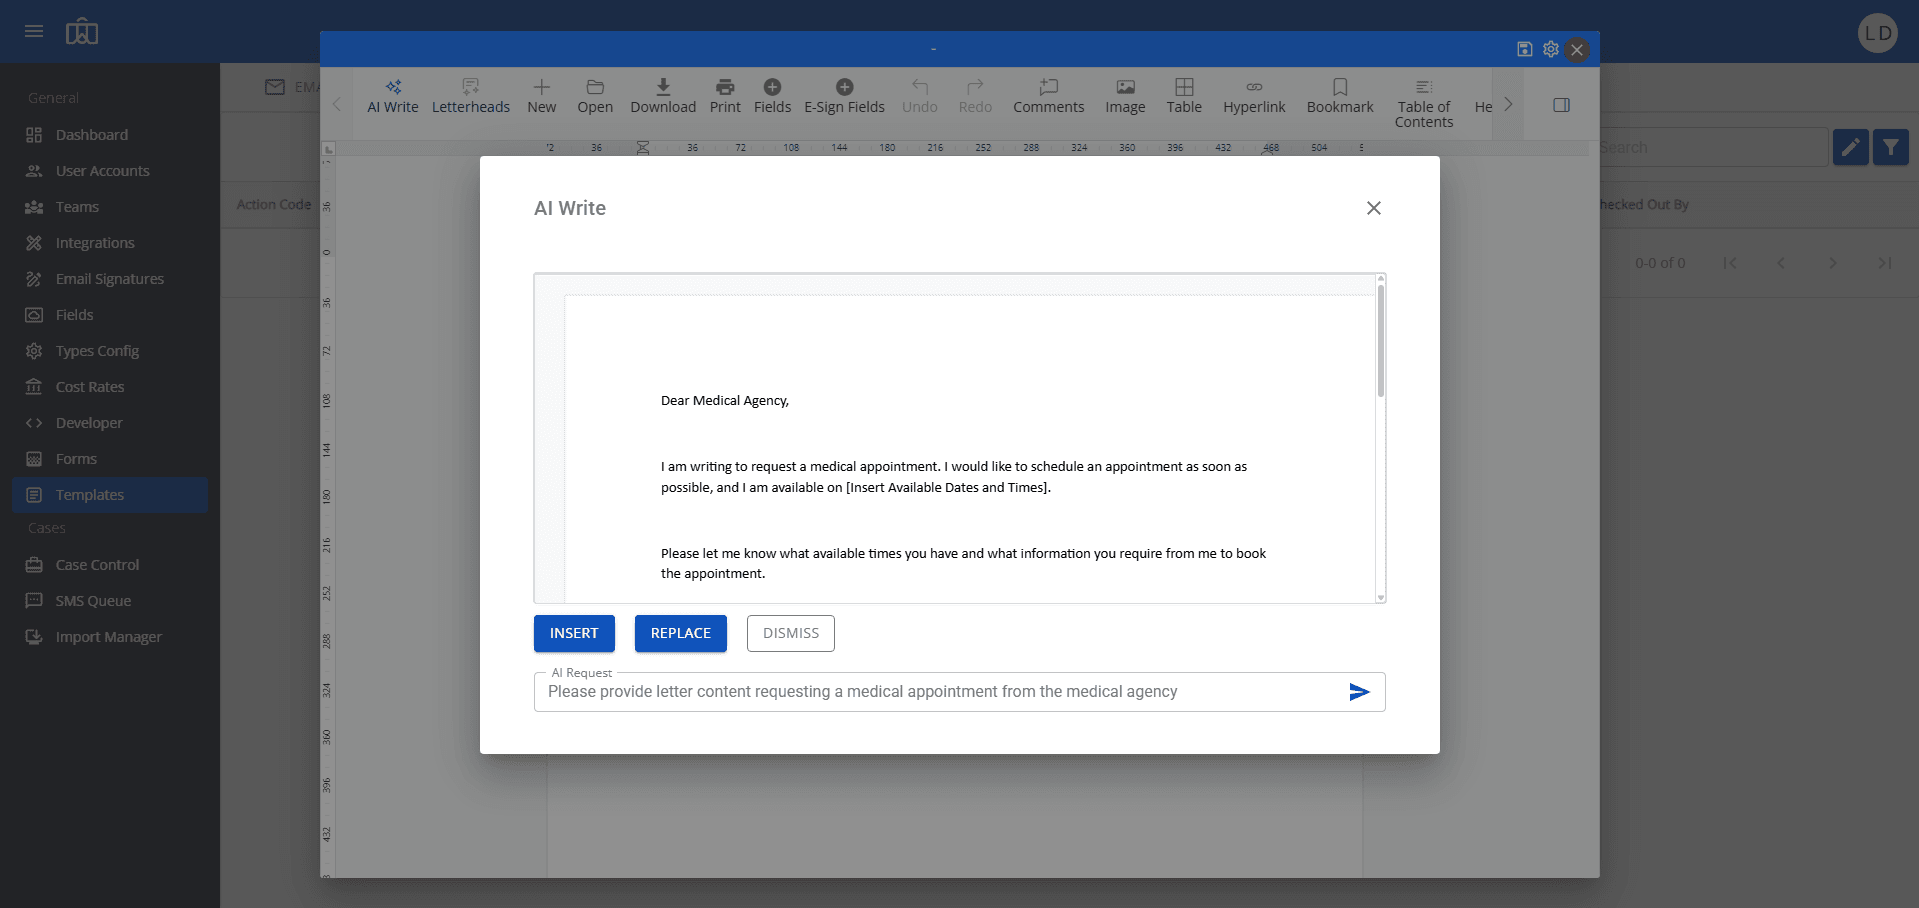Open the Letterheads tool
The image size is (1919, 908).
[470, 96]
